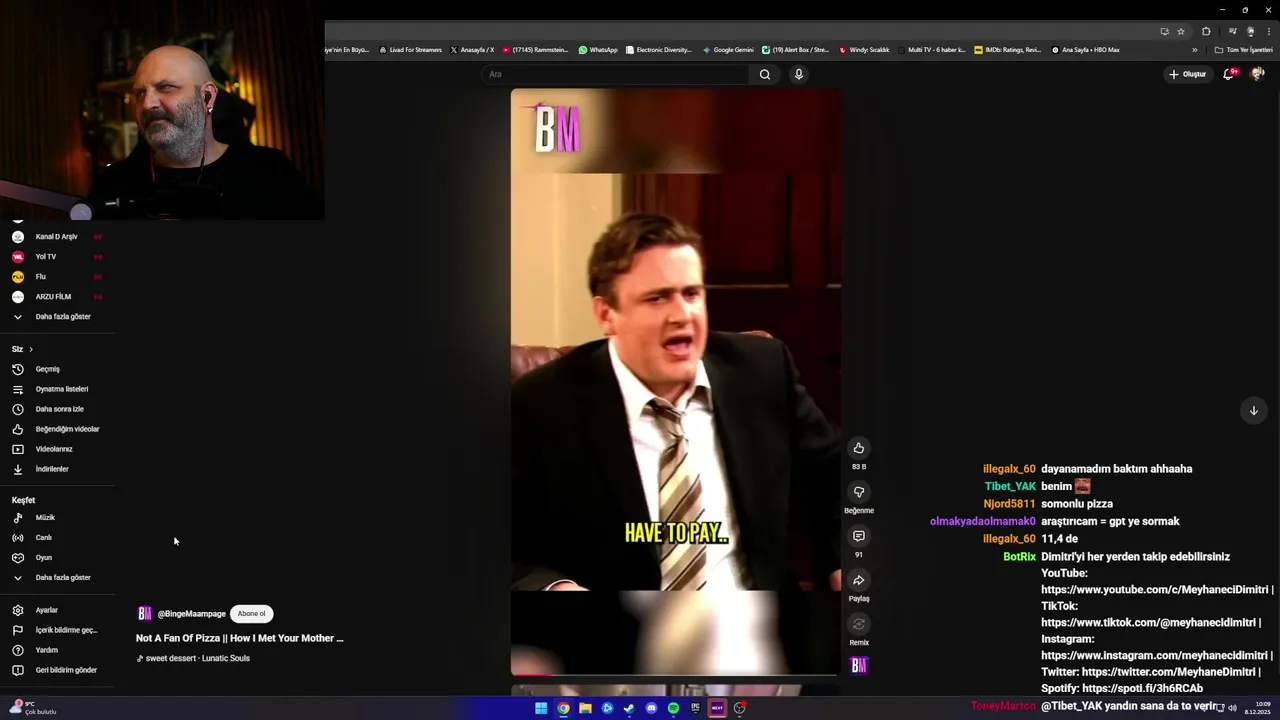
Task: Open the Tüm Yer İşaretleri folder
Action: pyautogui.click(x=1243, y=50)
